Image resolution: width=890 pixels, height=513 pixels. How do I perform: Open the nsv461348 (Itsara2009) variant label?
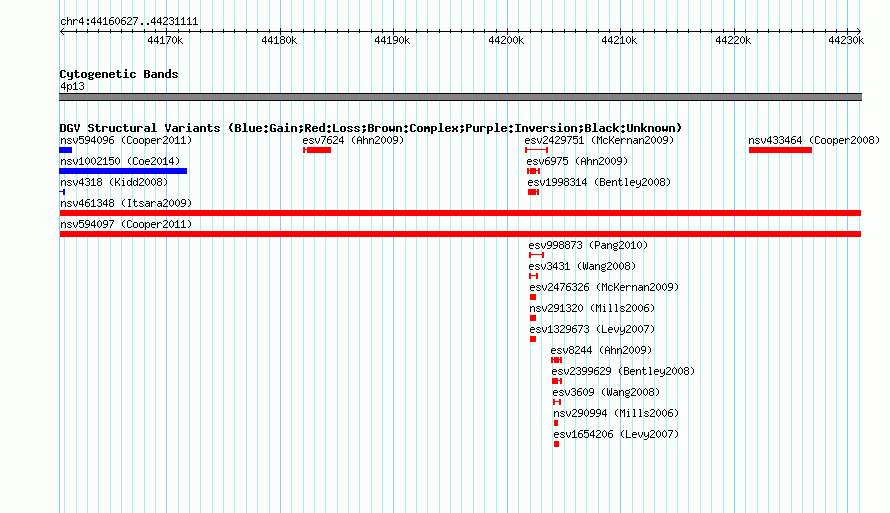click(126, 203)
